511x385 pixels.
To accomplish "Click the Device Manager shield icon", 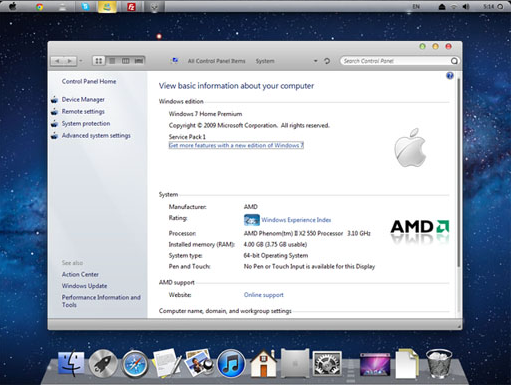I will click(54, 100).
